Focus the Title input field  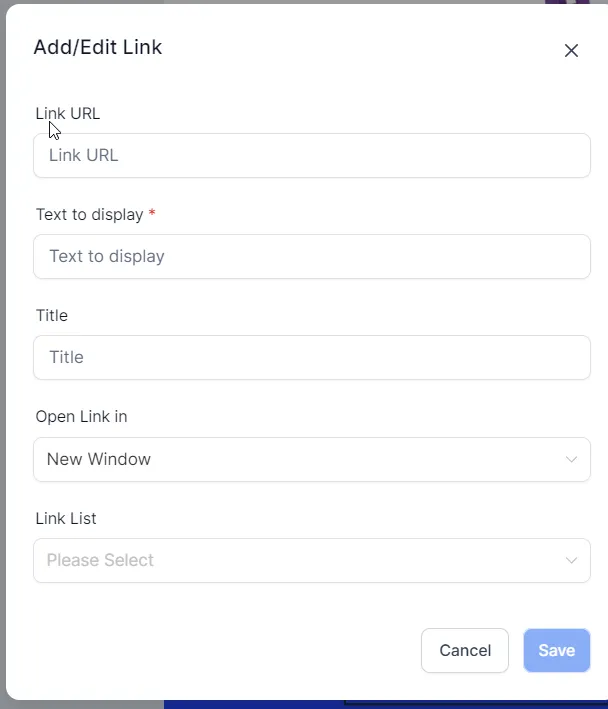pyautogui.click(x=311, y=358)
